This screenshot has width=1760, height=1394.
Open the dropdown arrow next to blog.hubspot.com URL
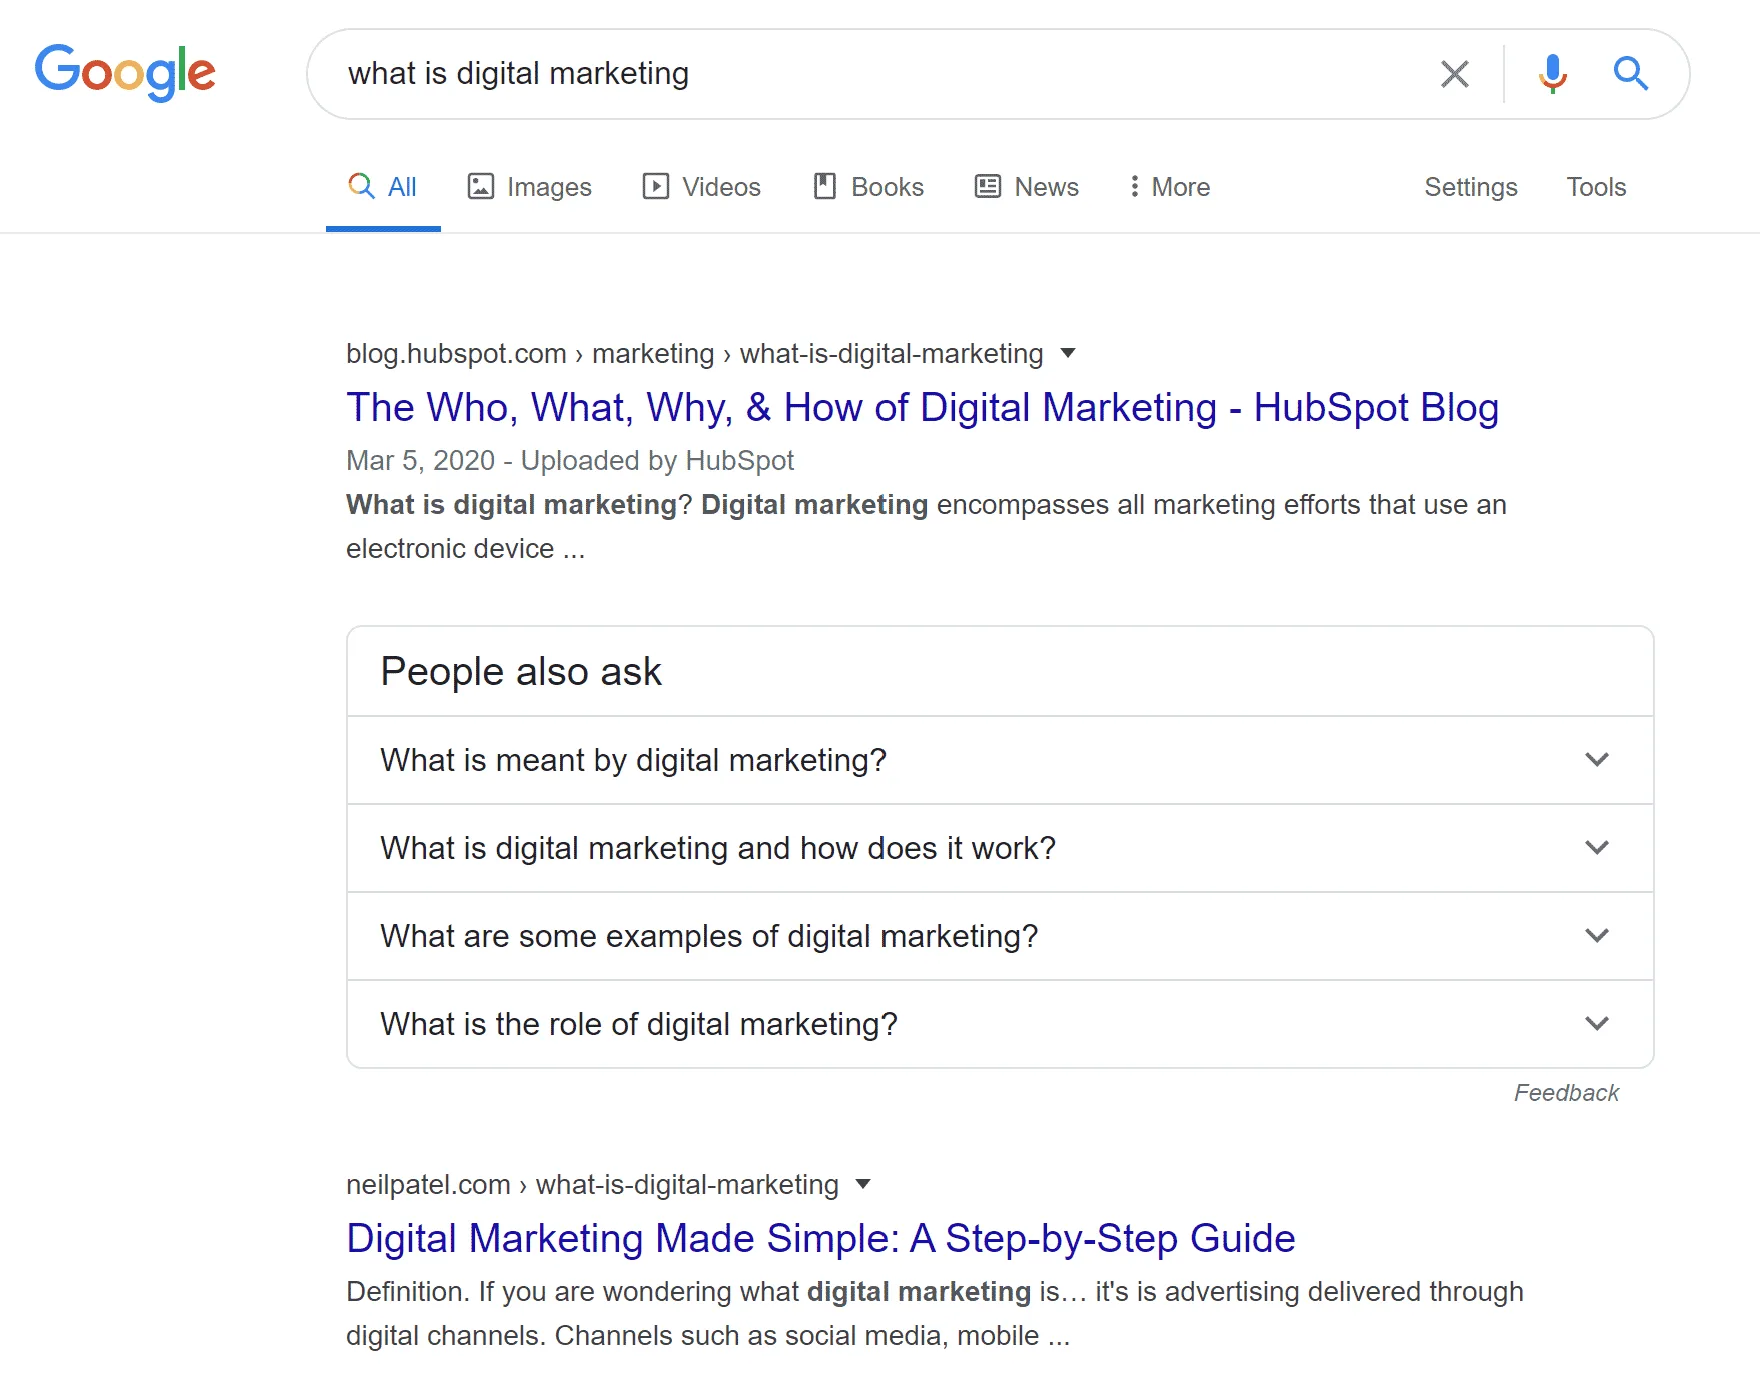click(1068, 353)
